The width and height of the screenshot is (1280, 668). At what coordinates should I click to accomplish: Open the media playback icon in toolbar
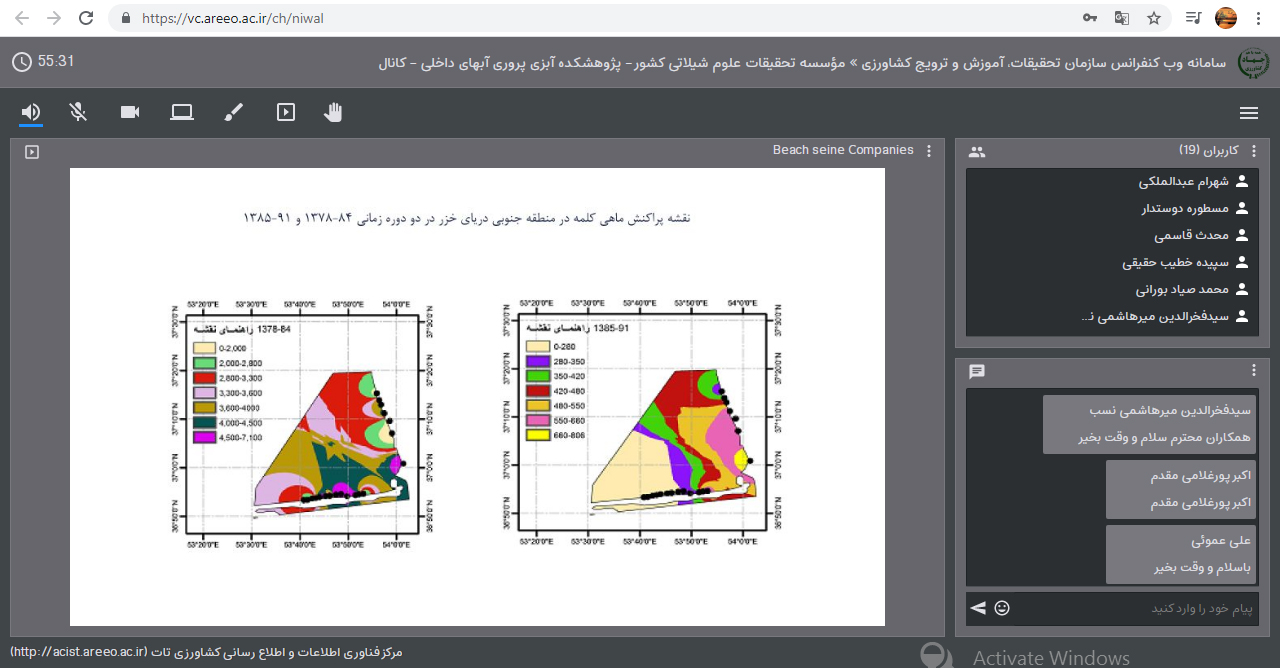pos(286,112)
